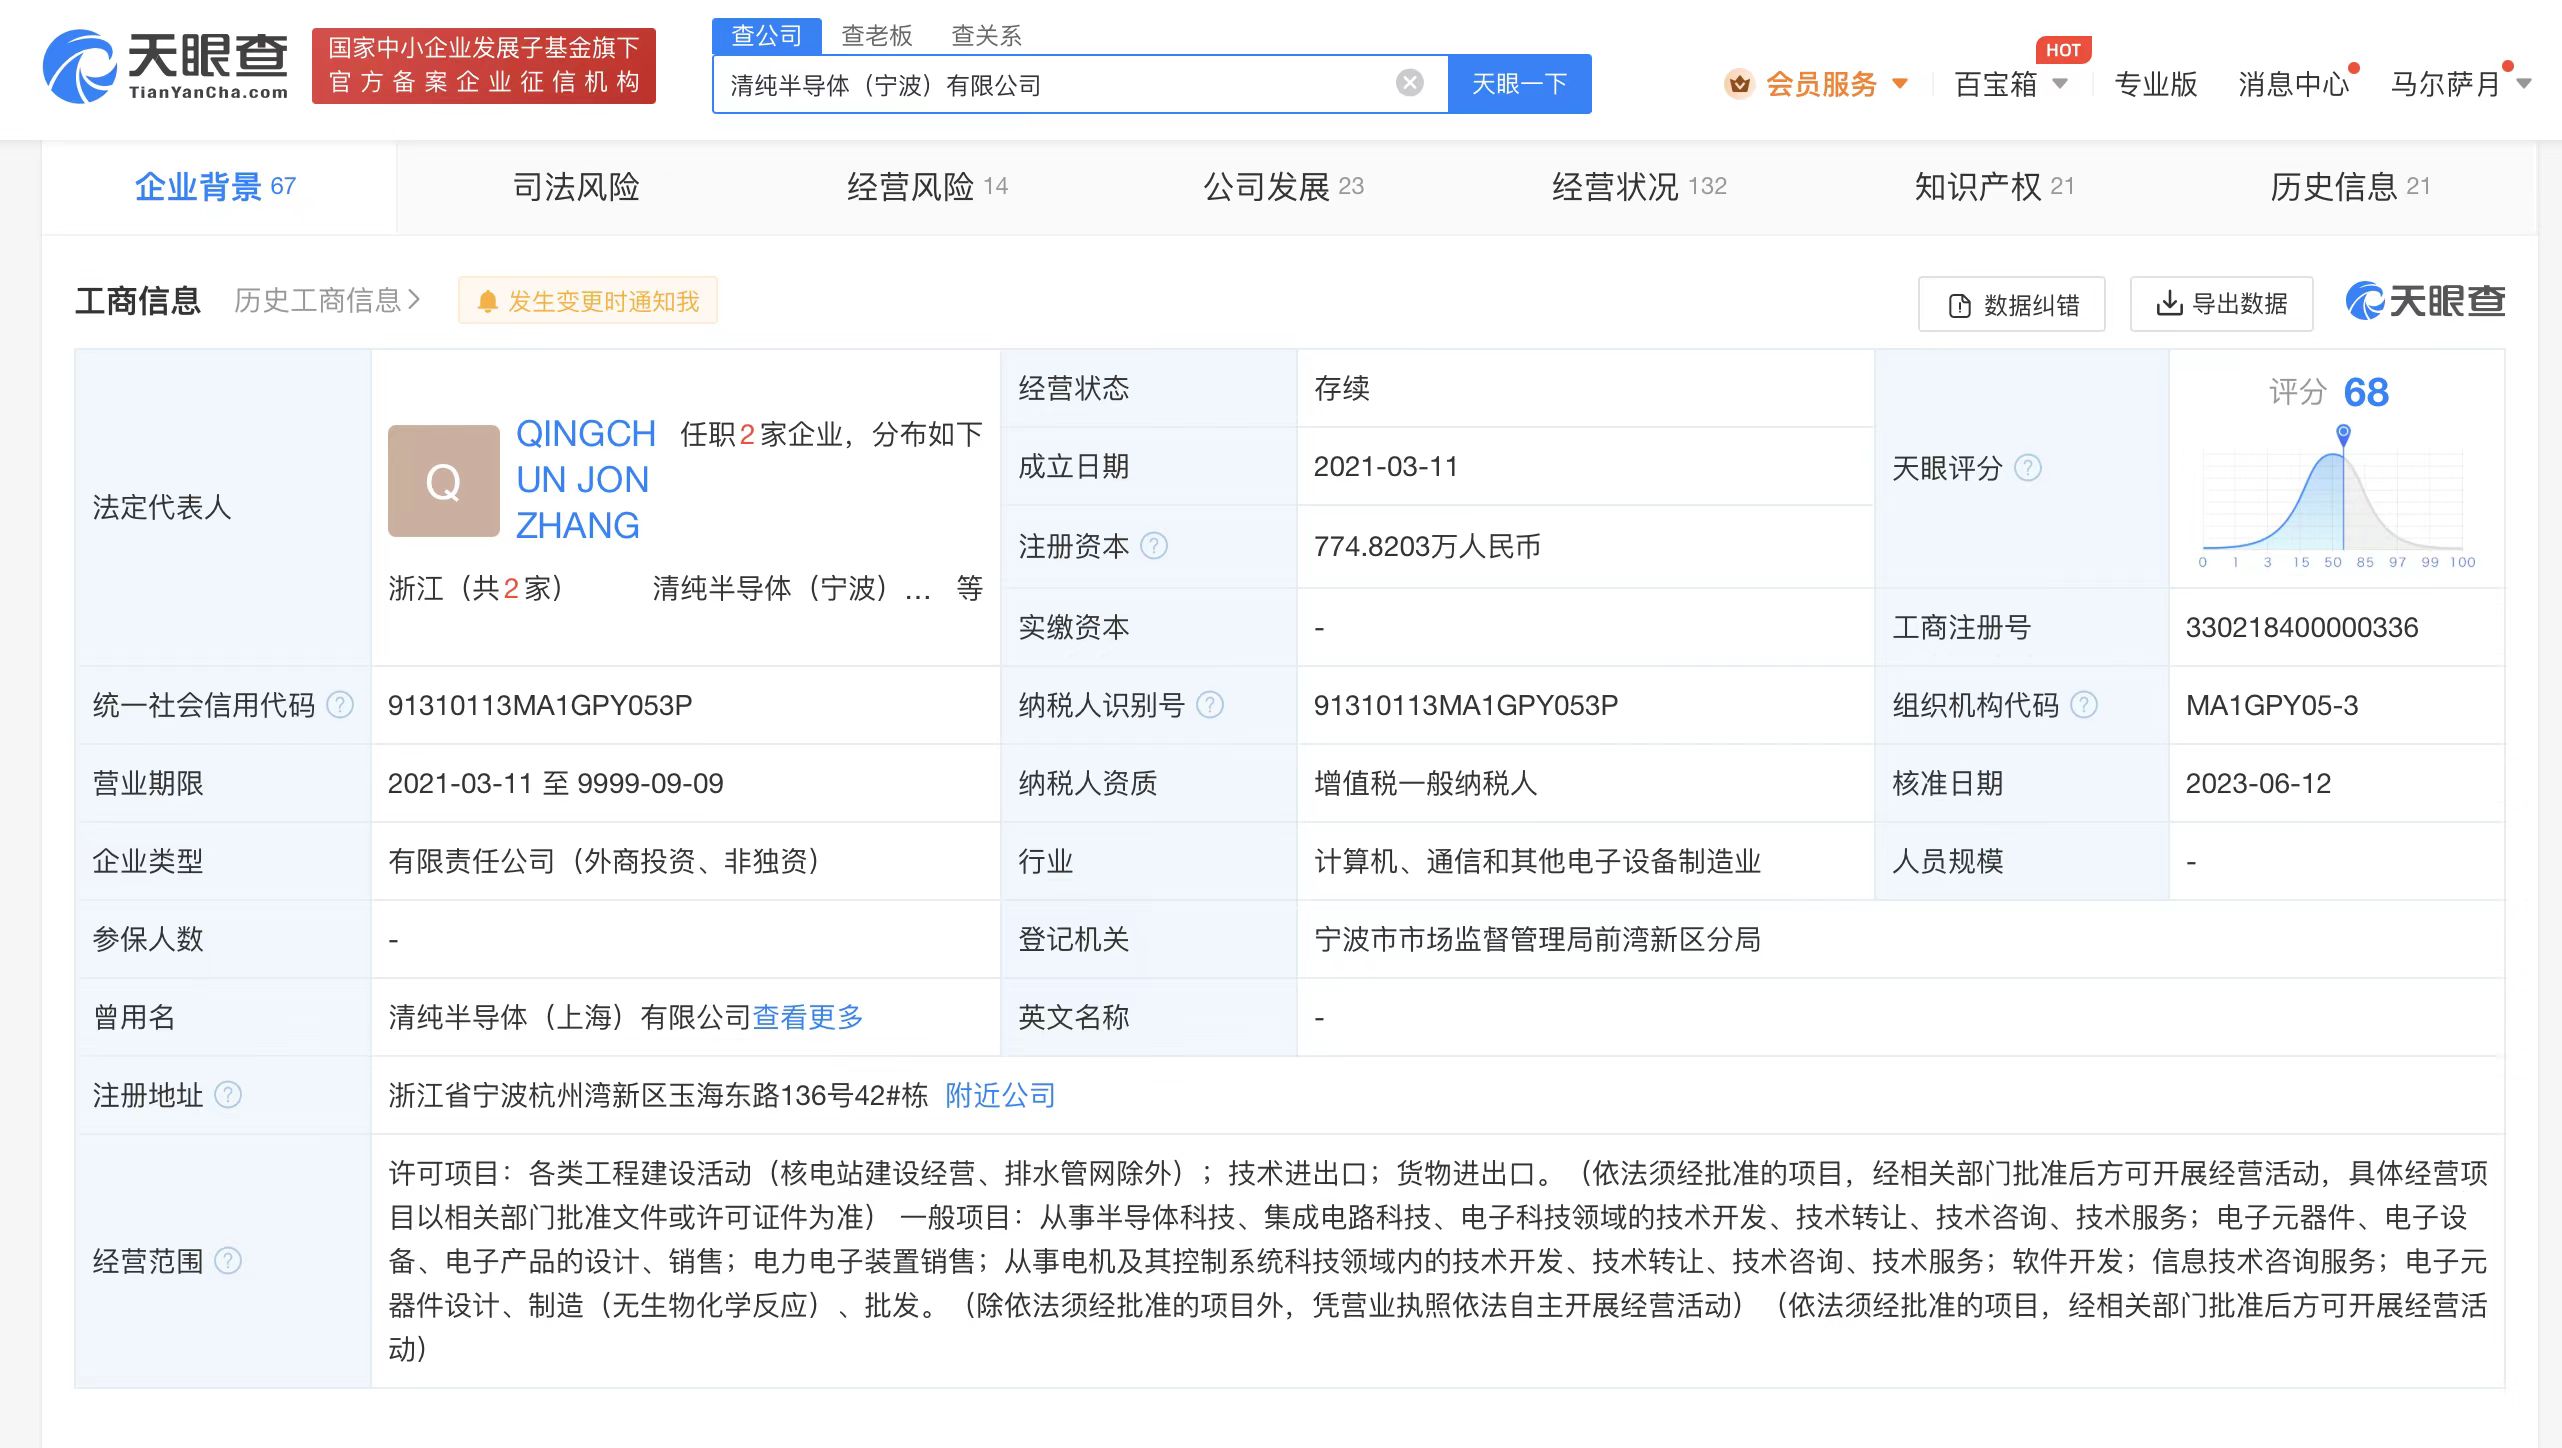The image size is (2562, 1448).
Task: Open the 经营风险 tab
Action: 927,187
